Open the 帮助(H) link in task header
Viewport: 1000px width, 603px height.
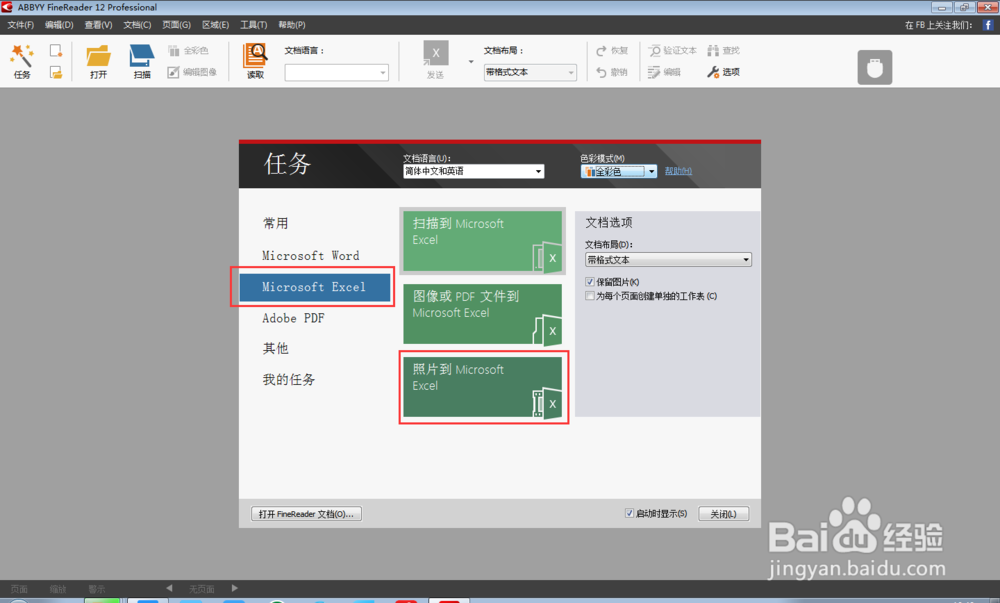click(678, 171)
